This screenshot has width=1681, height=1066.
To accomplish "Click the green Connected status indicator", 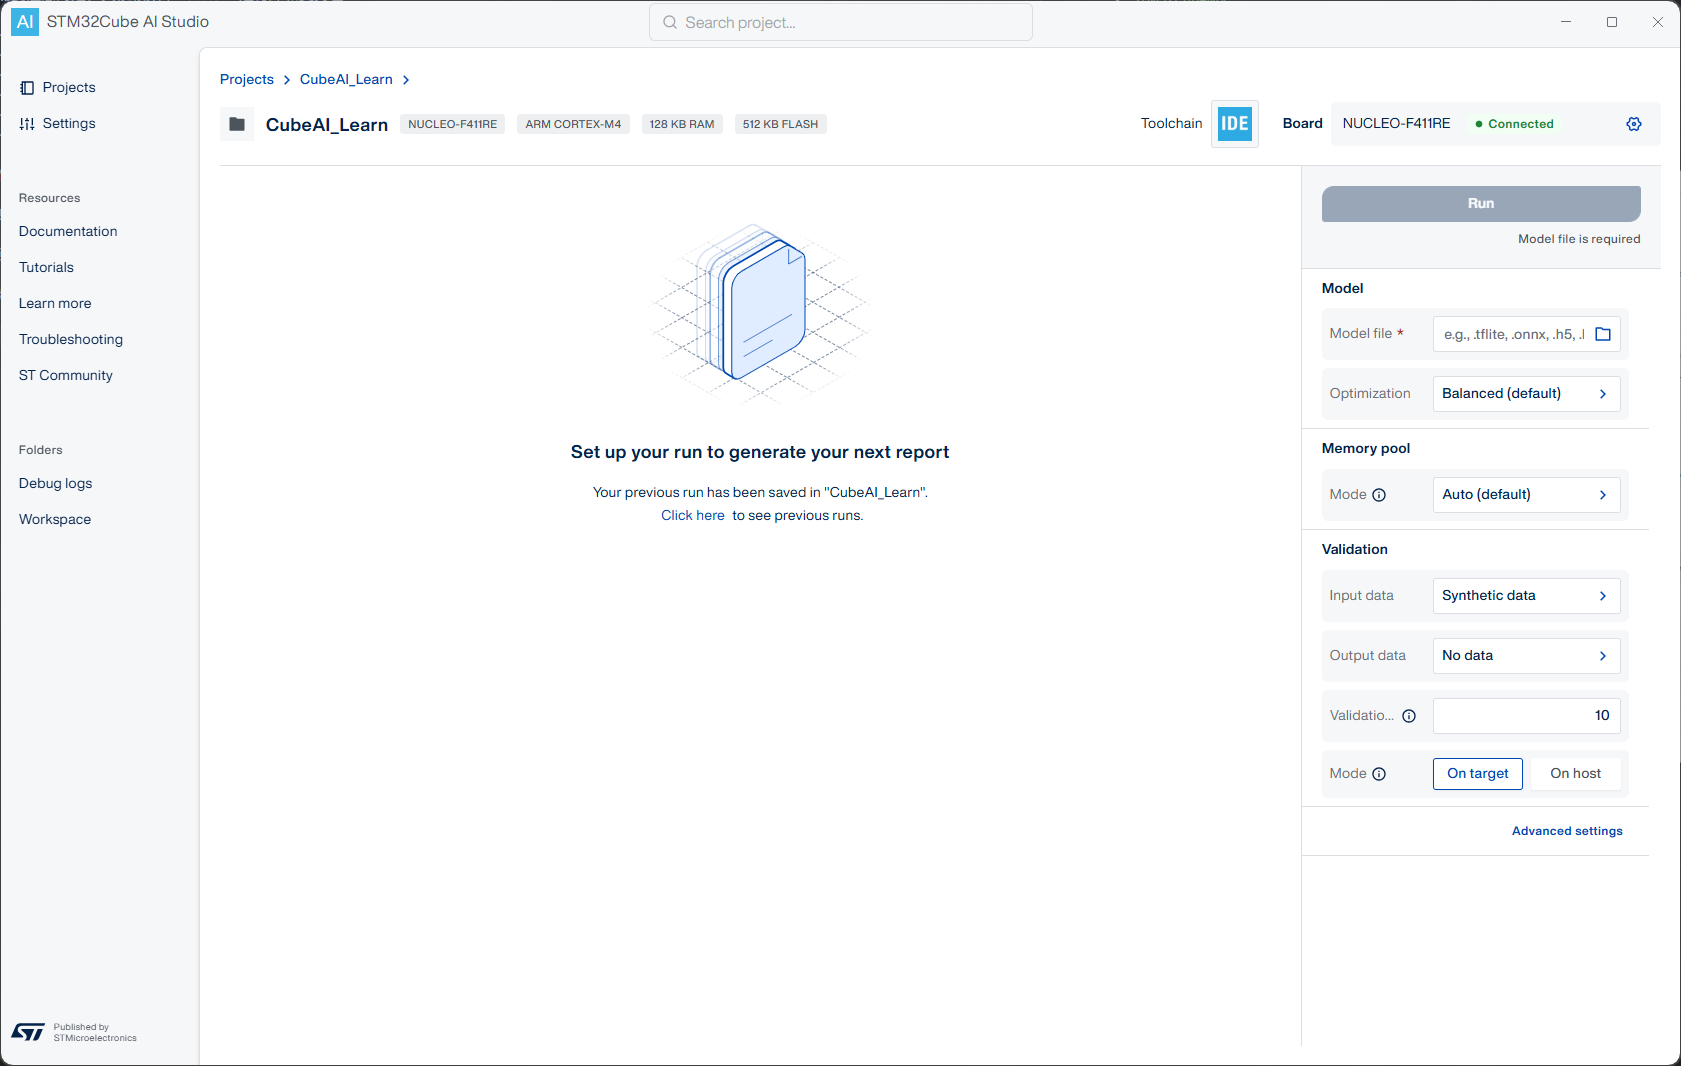I will click(1514, 124).
